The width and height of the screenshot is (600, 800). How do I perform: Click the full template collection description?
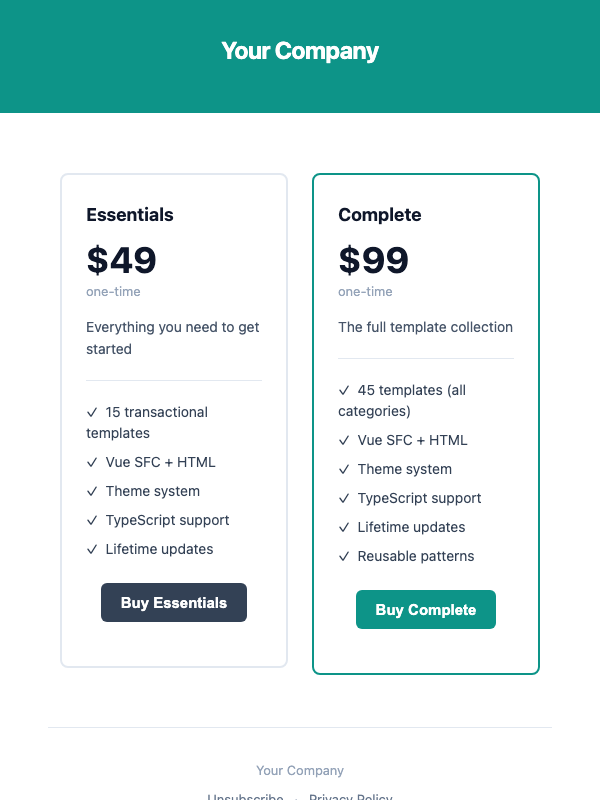tap(425, 327)
